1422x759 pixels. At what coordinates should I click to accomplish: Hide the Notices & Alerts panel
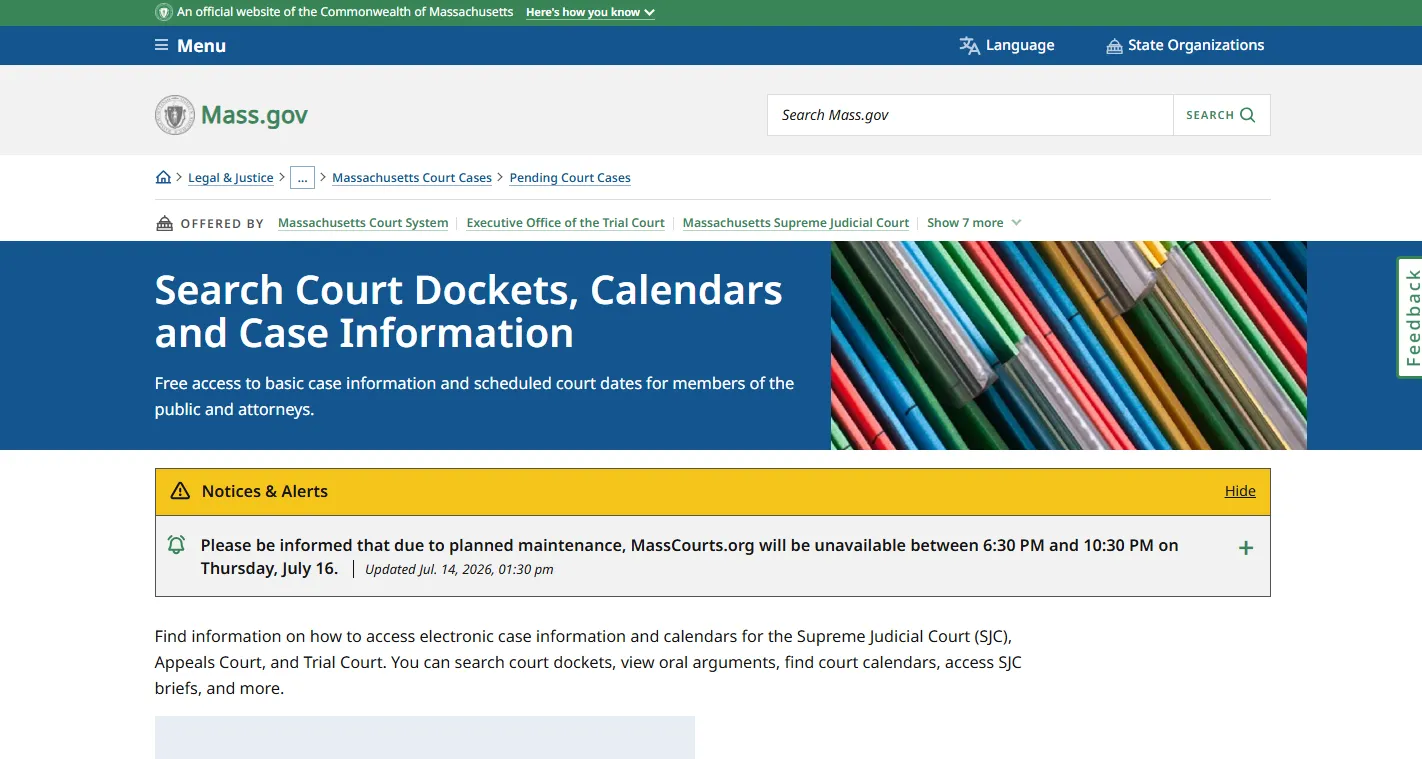pyautogui.click(x=1240, y=491)
